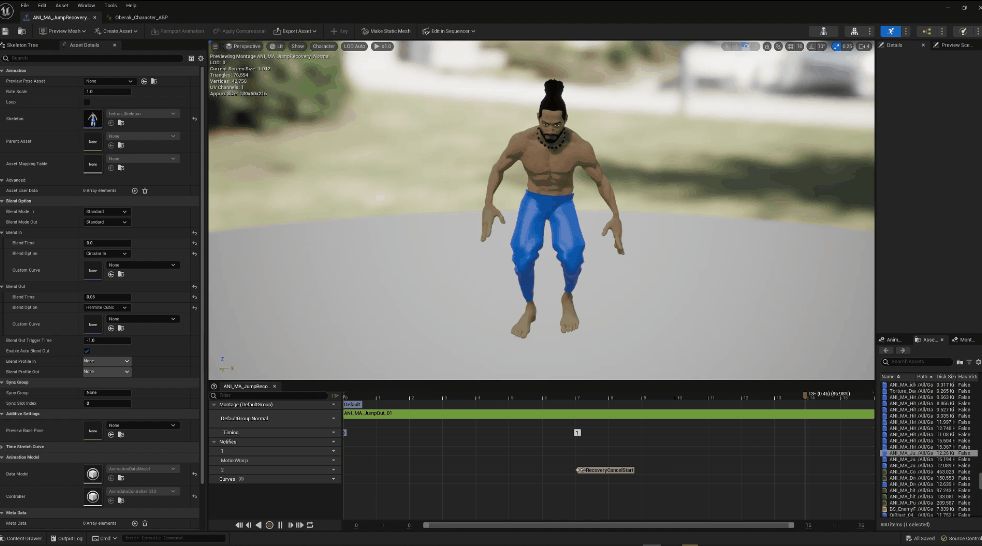
Task: Click the record button in playback controls
Action: click(269, 525)
